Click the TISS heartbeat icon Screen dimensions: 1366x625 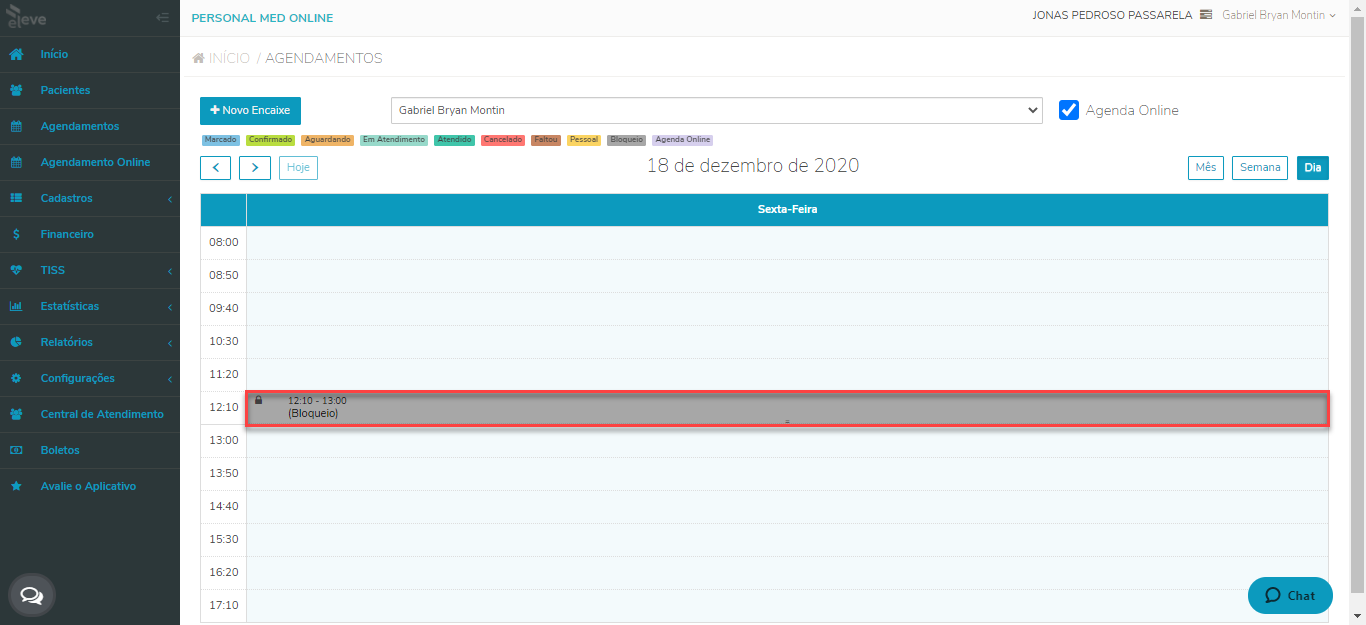(x=16, y=270)
